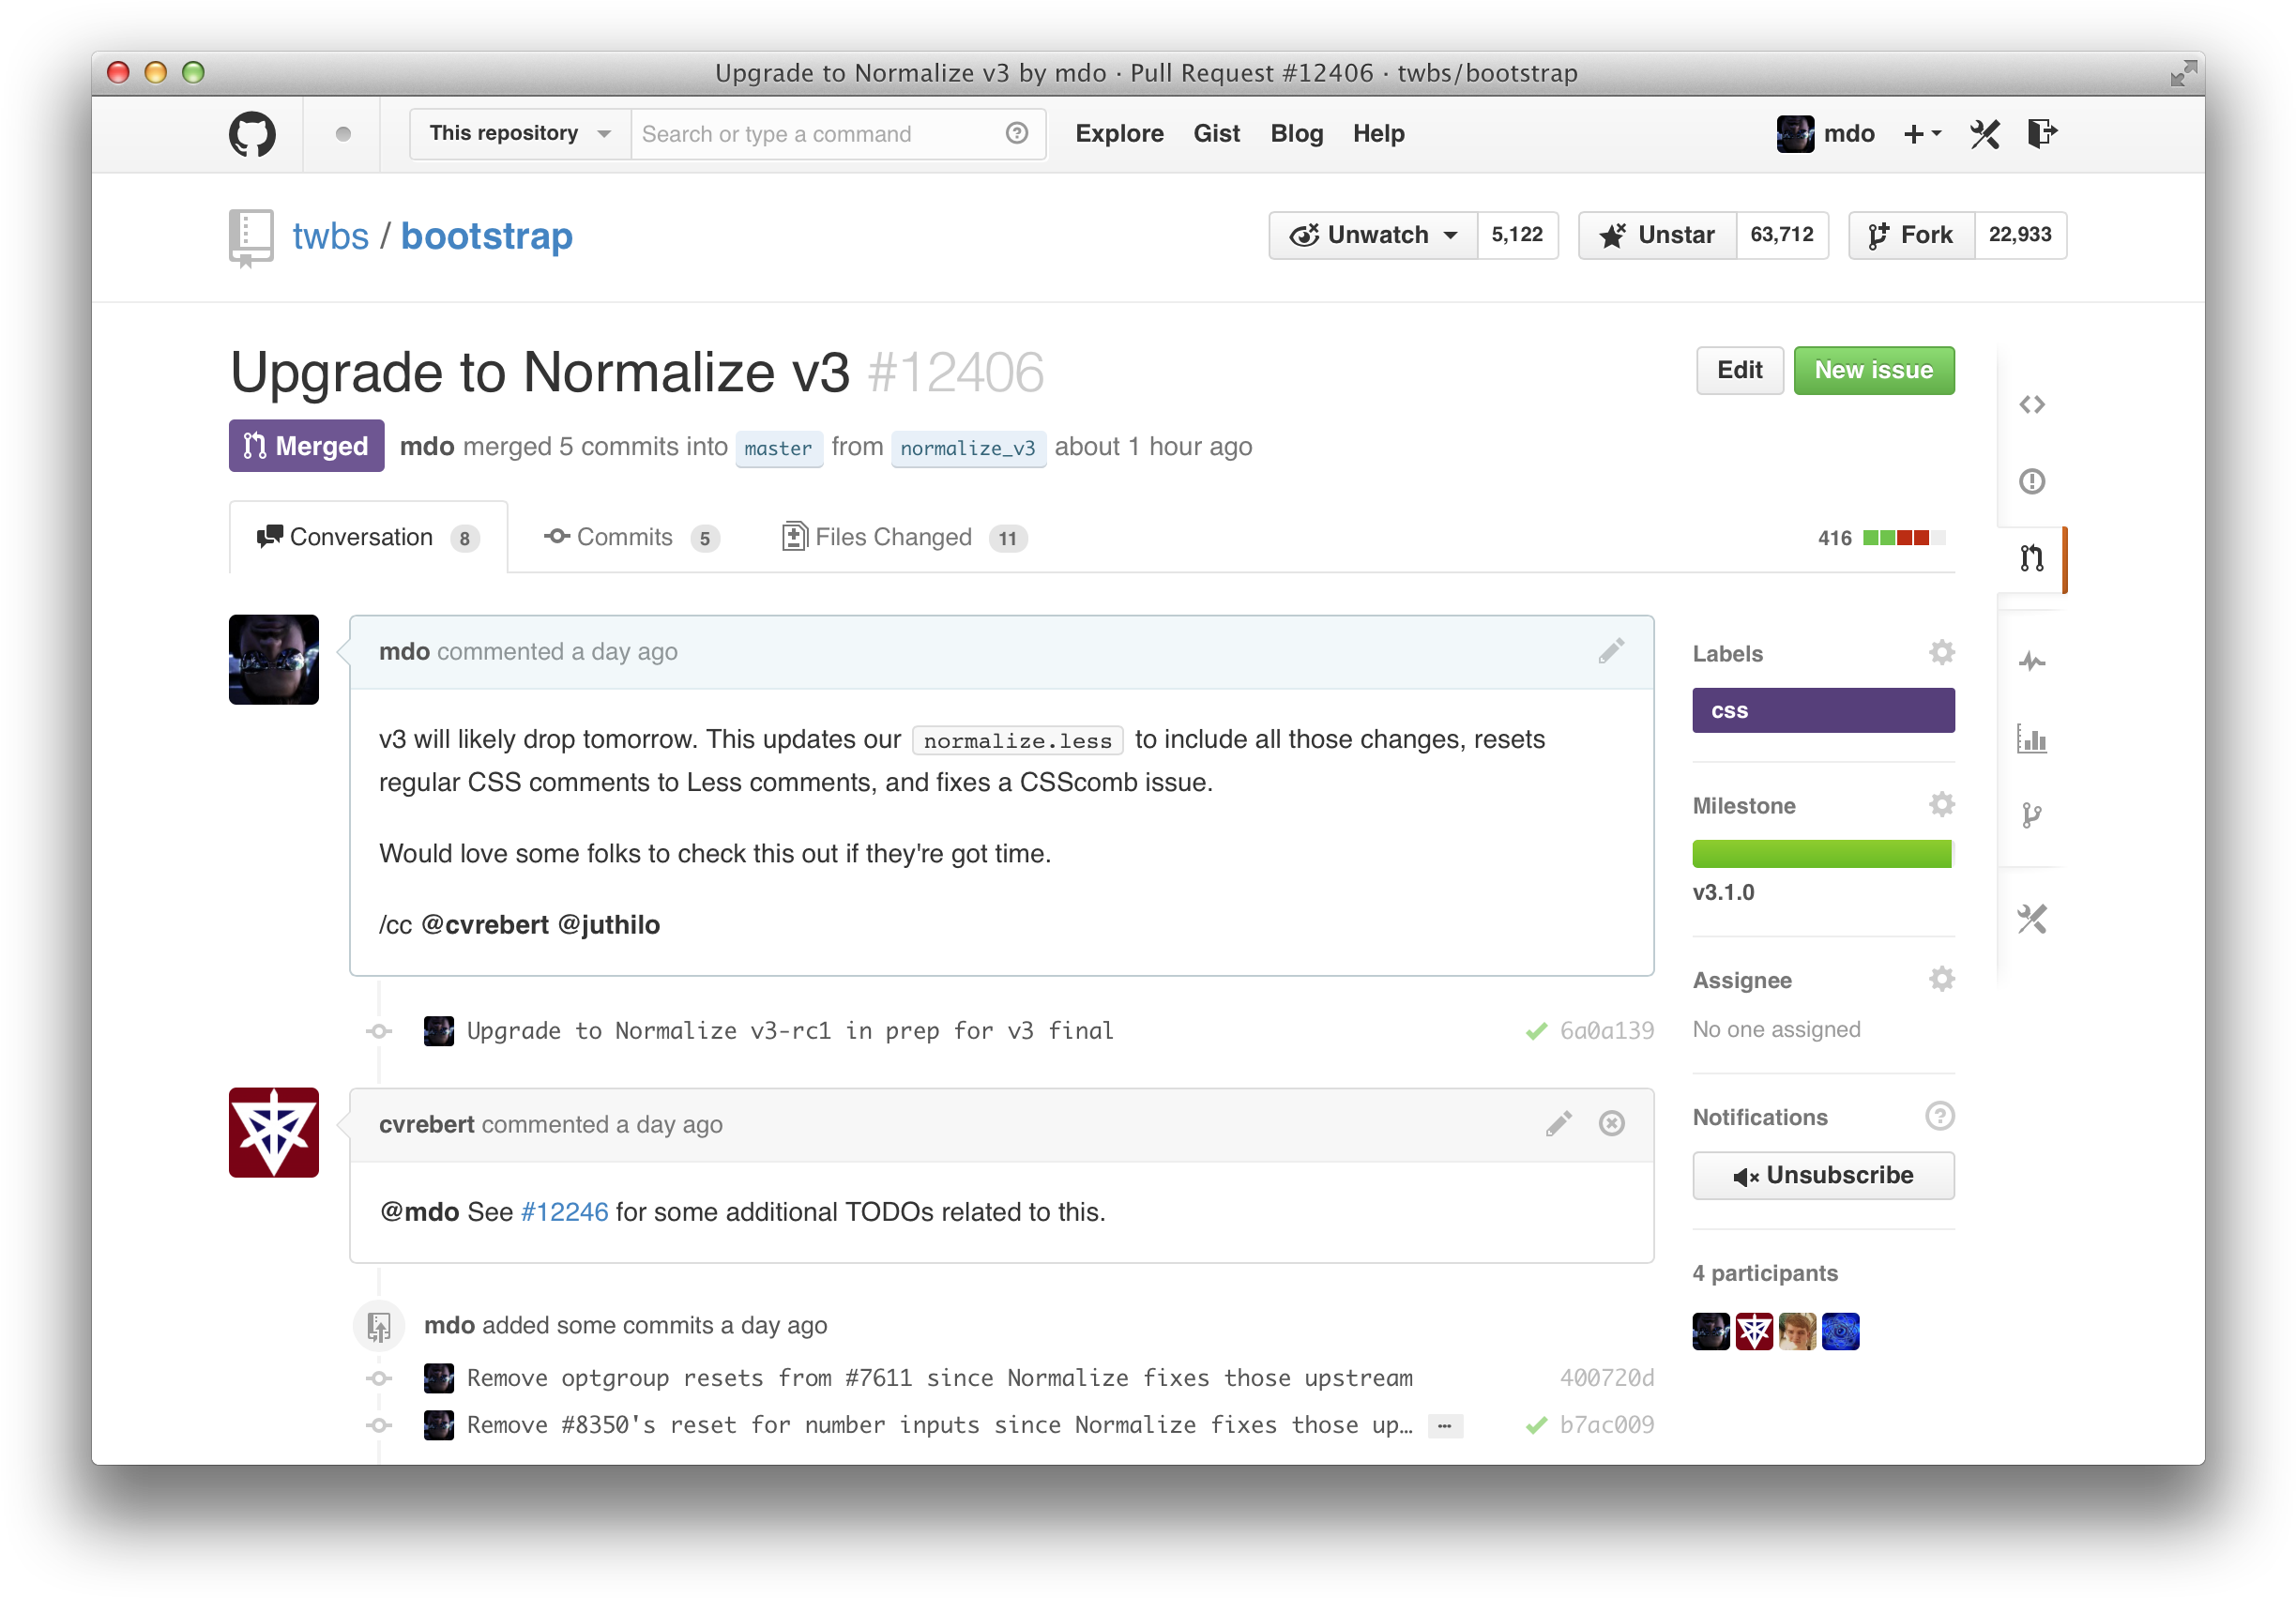Switch to the Conversation tab

point(368,537)
